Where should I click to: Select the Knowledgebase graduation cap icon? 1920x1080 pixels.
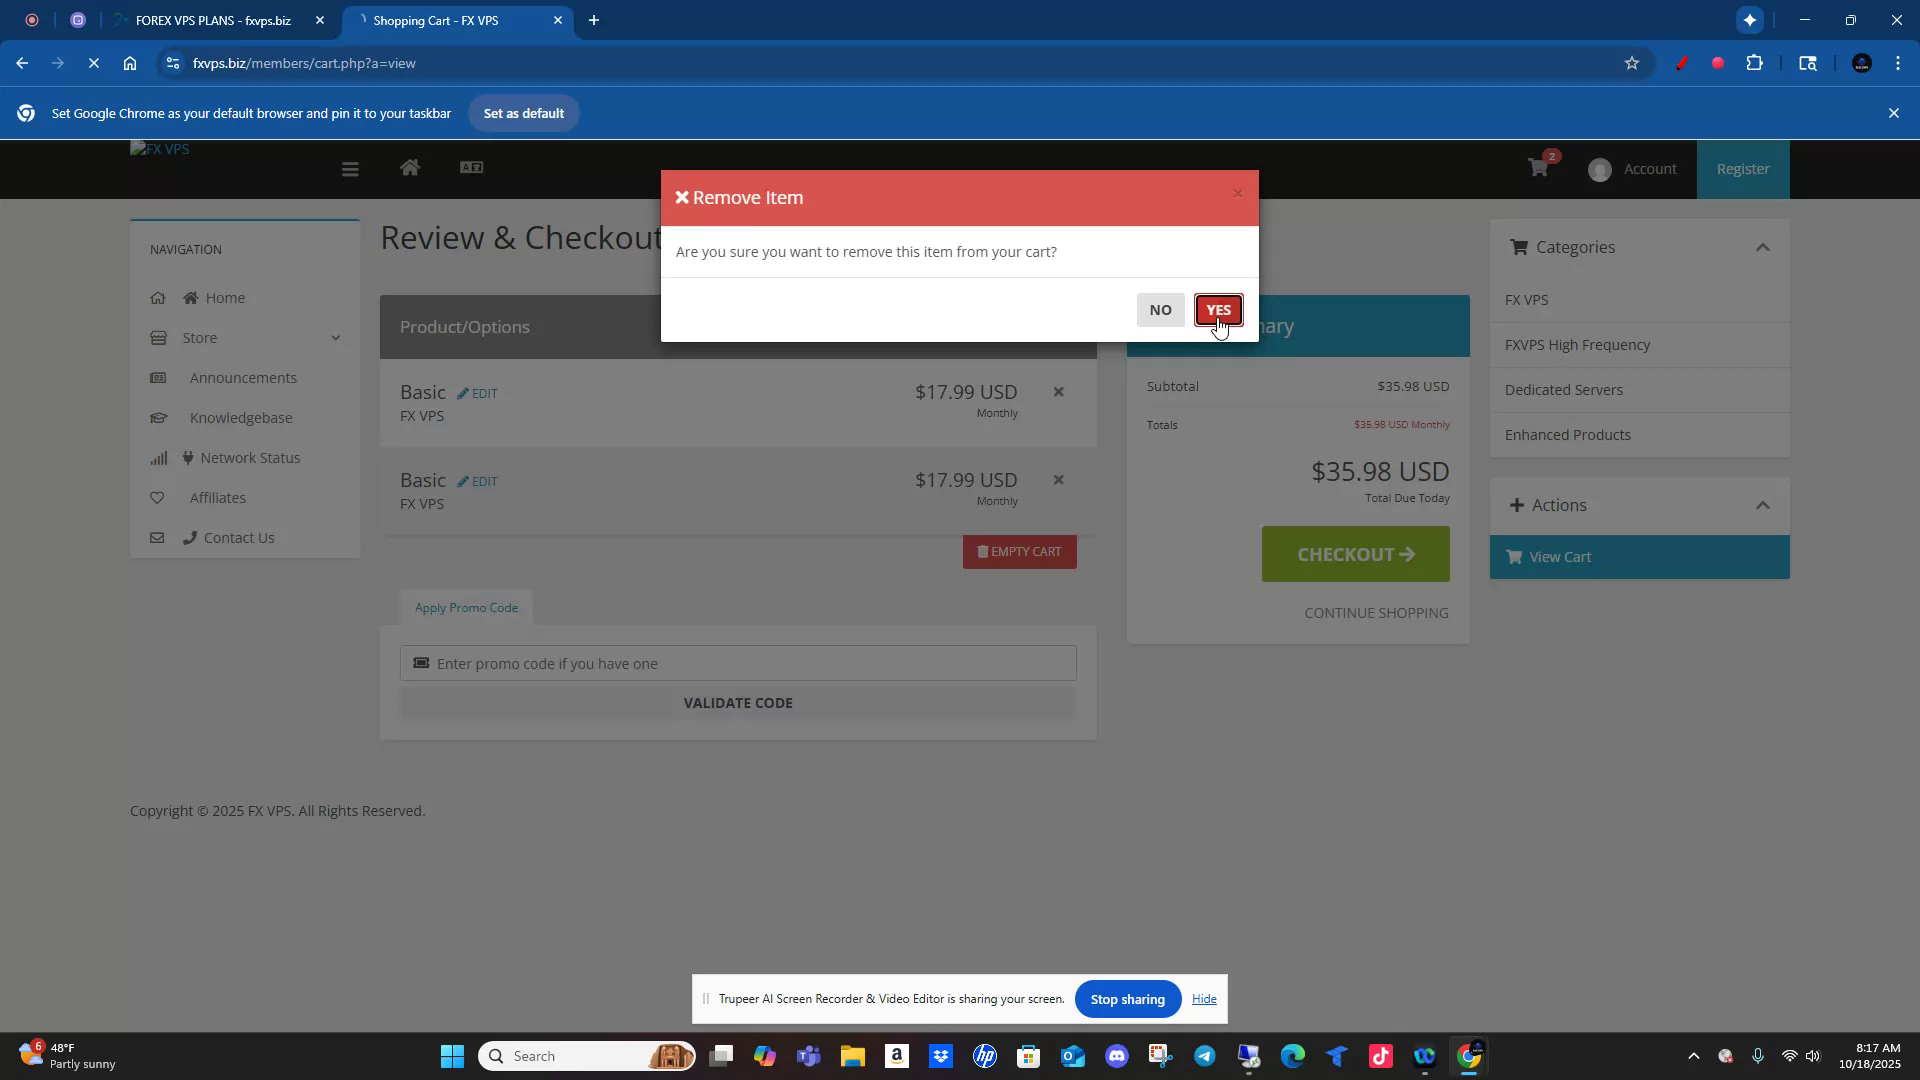[160, 417]
